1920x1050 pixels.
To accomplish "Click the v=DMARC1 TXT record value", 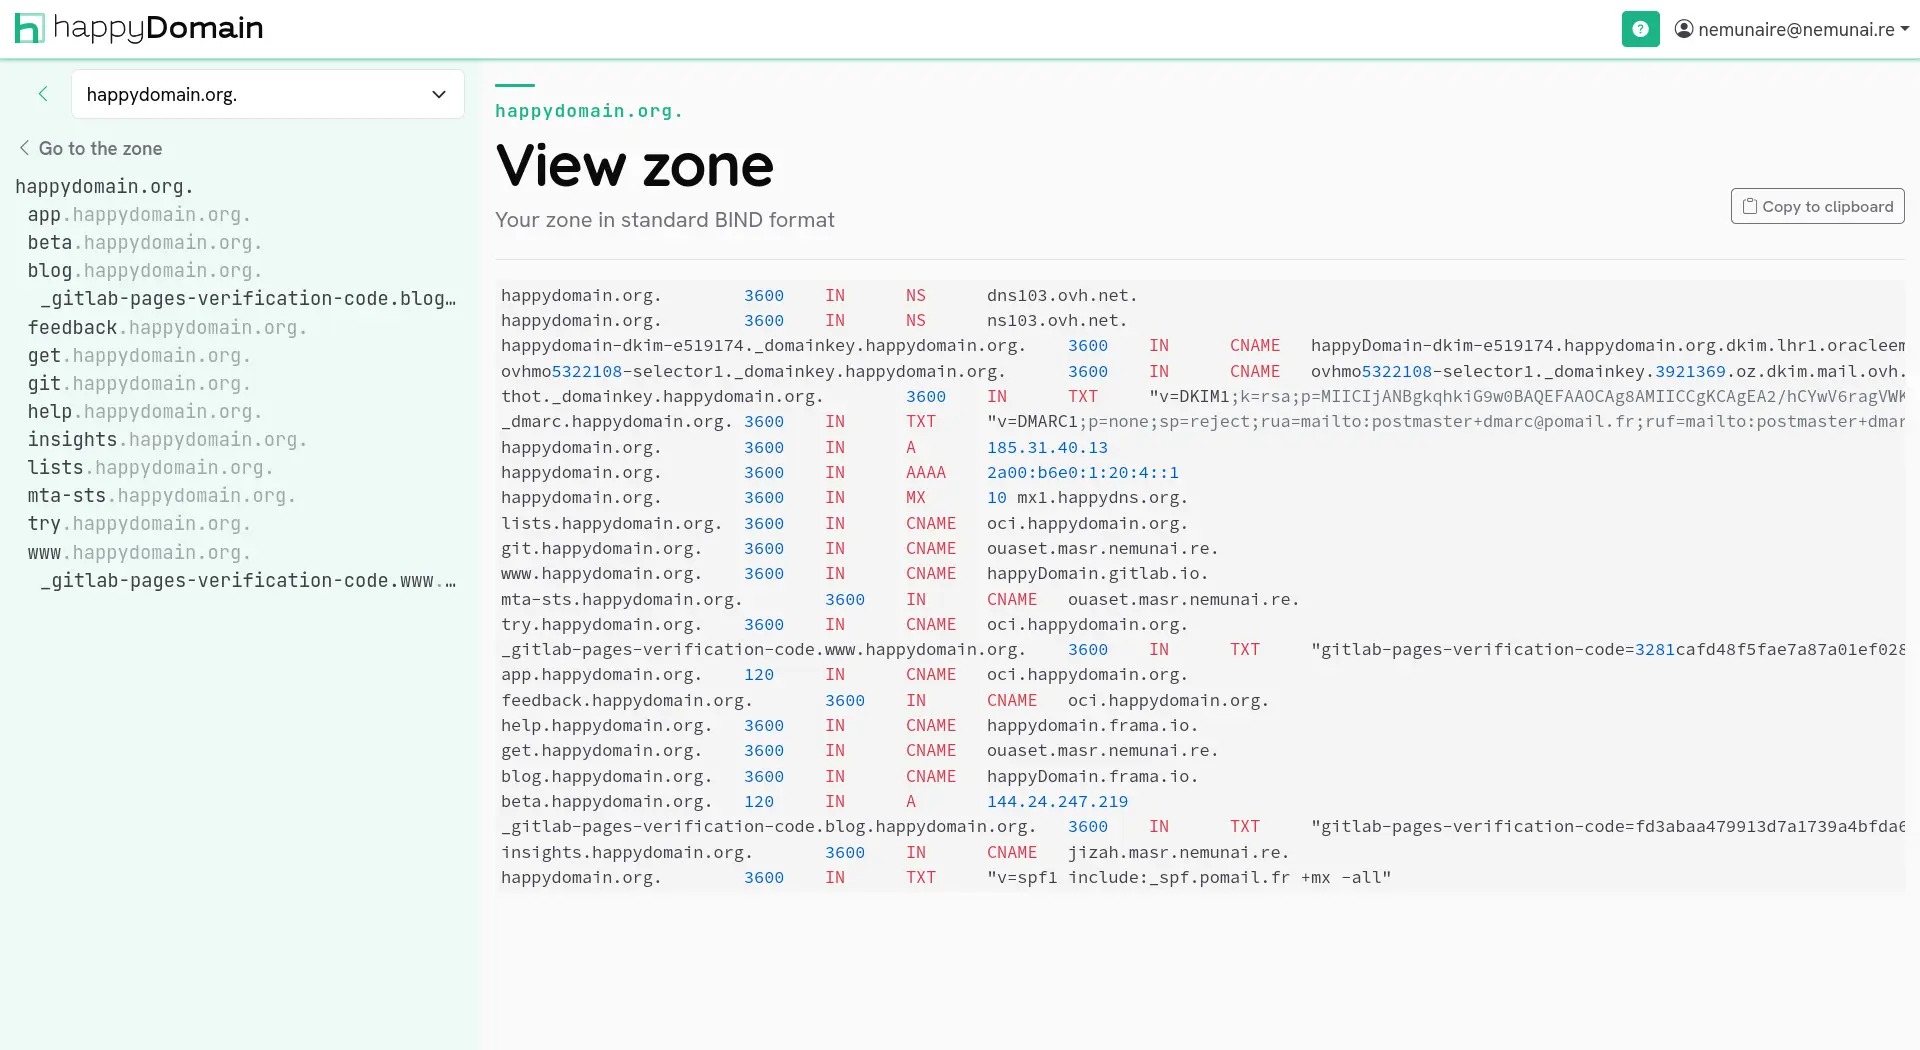I will pyautogui.click(x=1445, y=421).
